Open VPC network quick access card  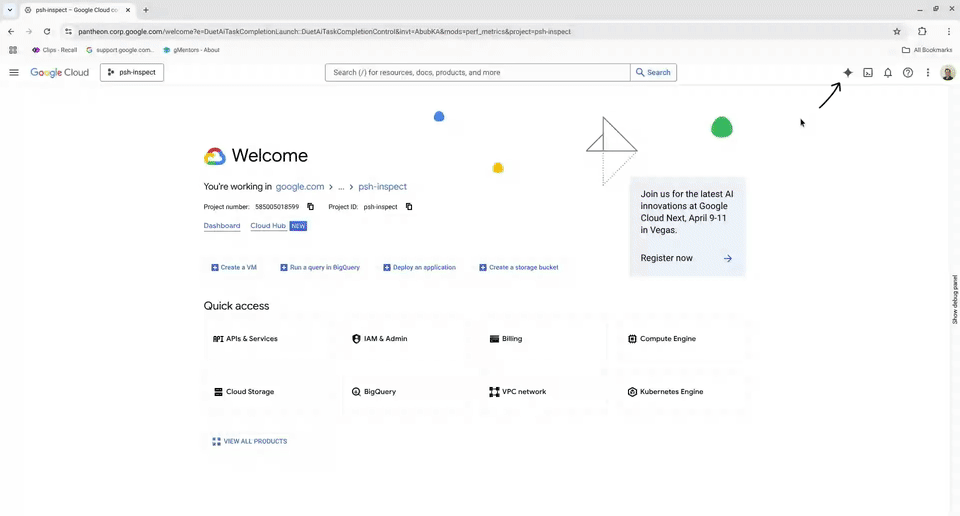(x=545, y=392)
